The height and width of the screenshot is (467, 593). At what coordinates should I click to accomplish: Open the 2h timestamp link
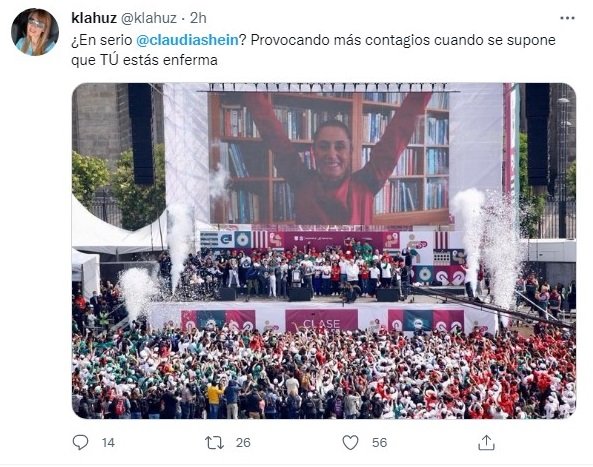click(198, 18)
